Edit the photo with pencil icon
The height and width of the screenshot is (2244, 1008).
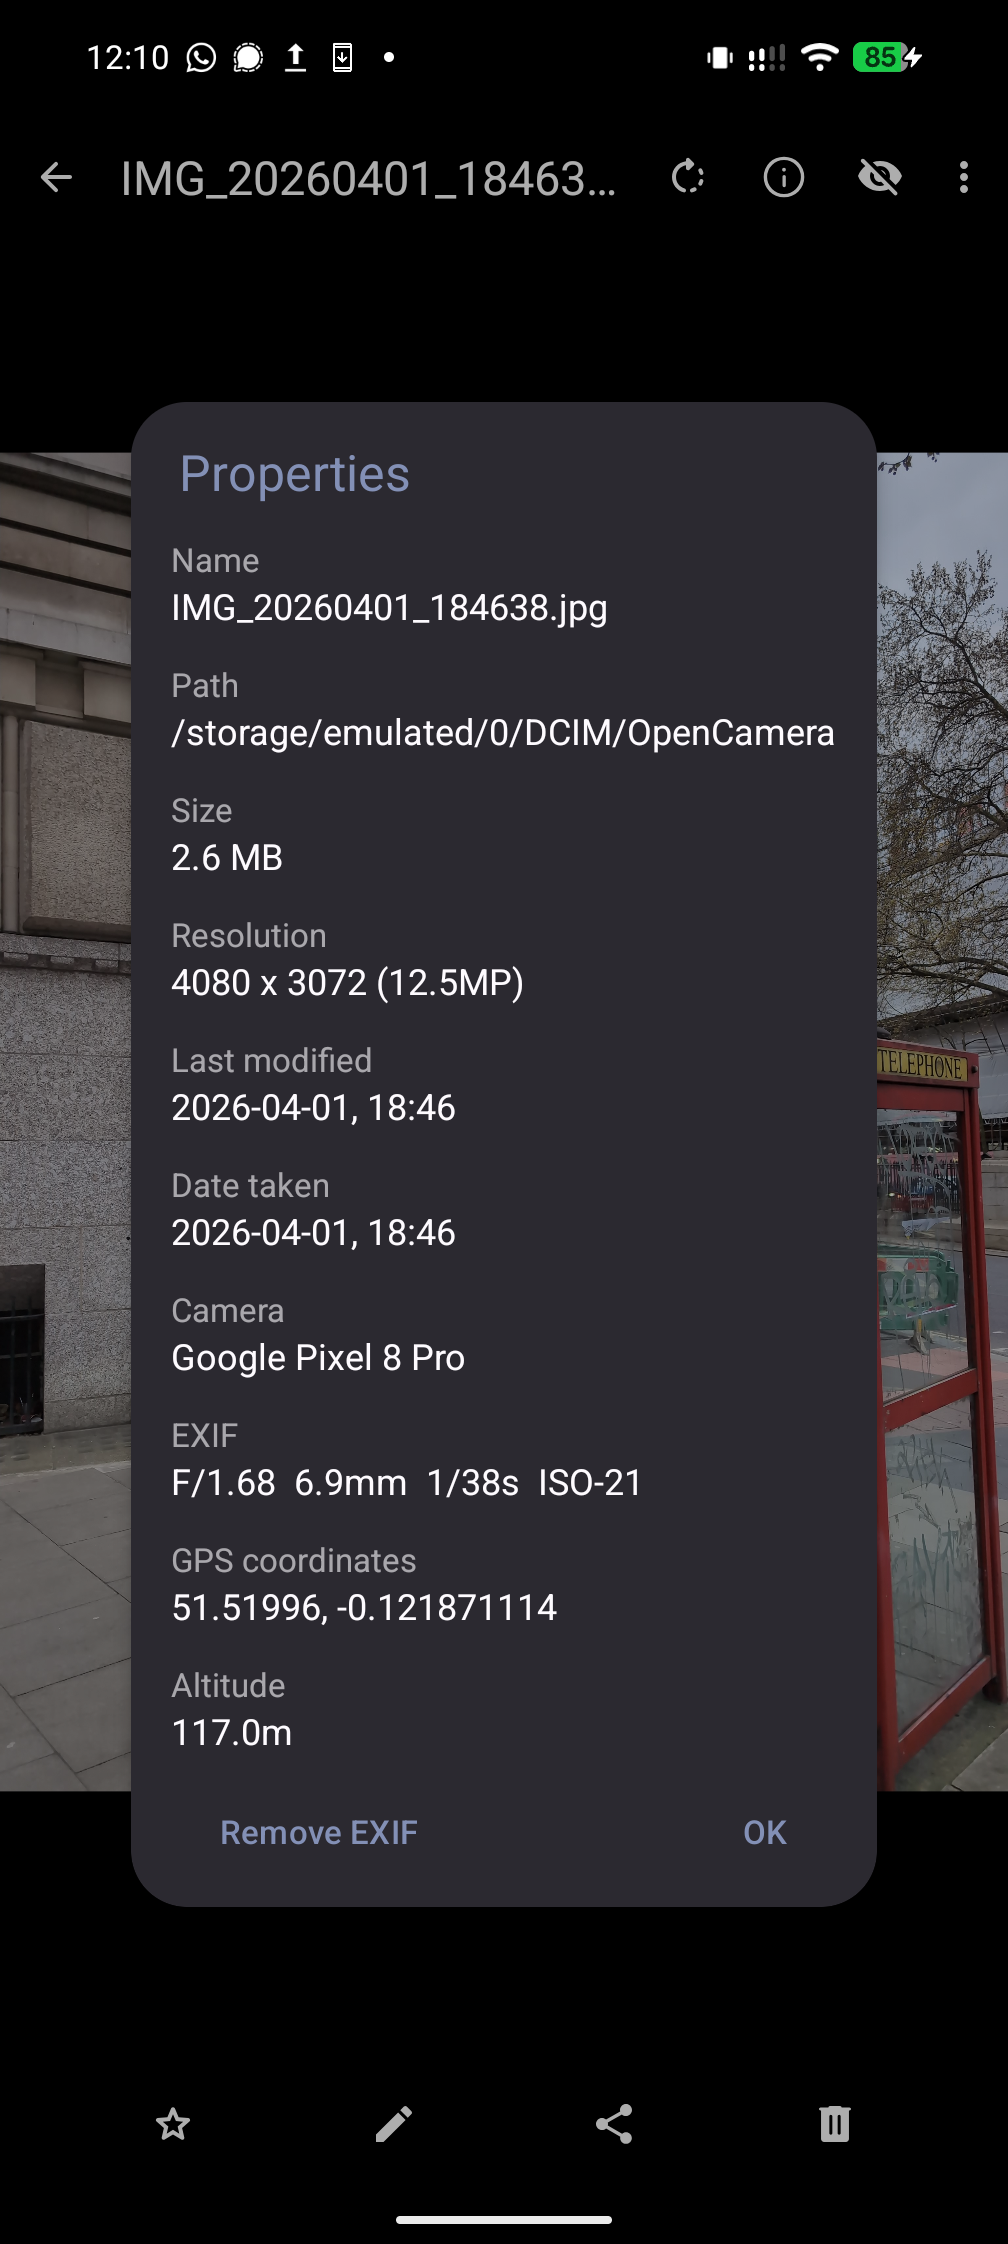[x=394, y=2124]
